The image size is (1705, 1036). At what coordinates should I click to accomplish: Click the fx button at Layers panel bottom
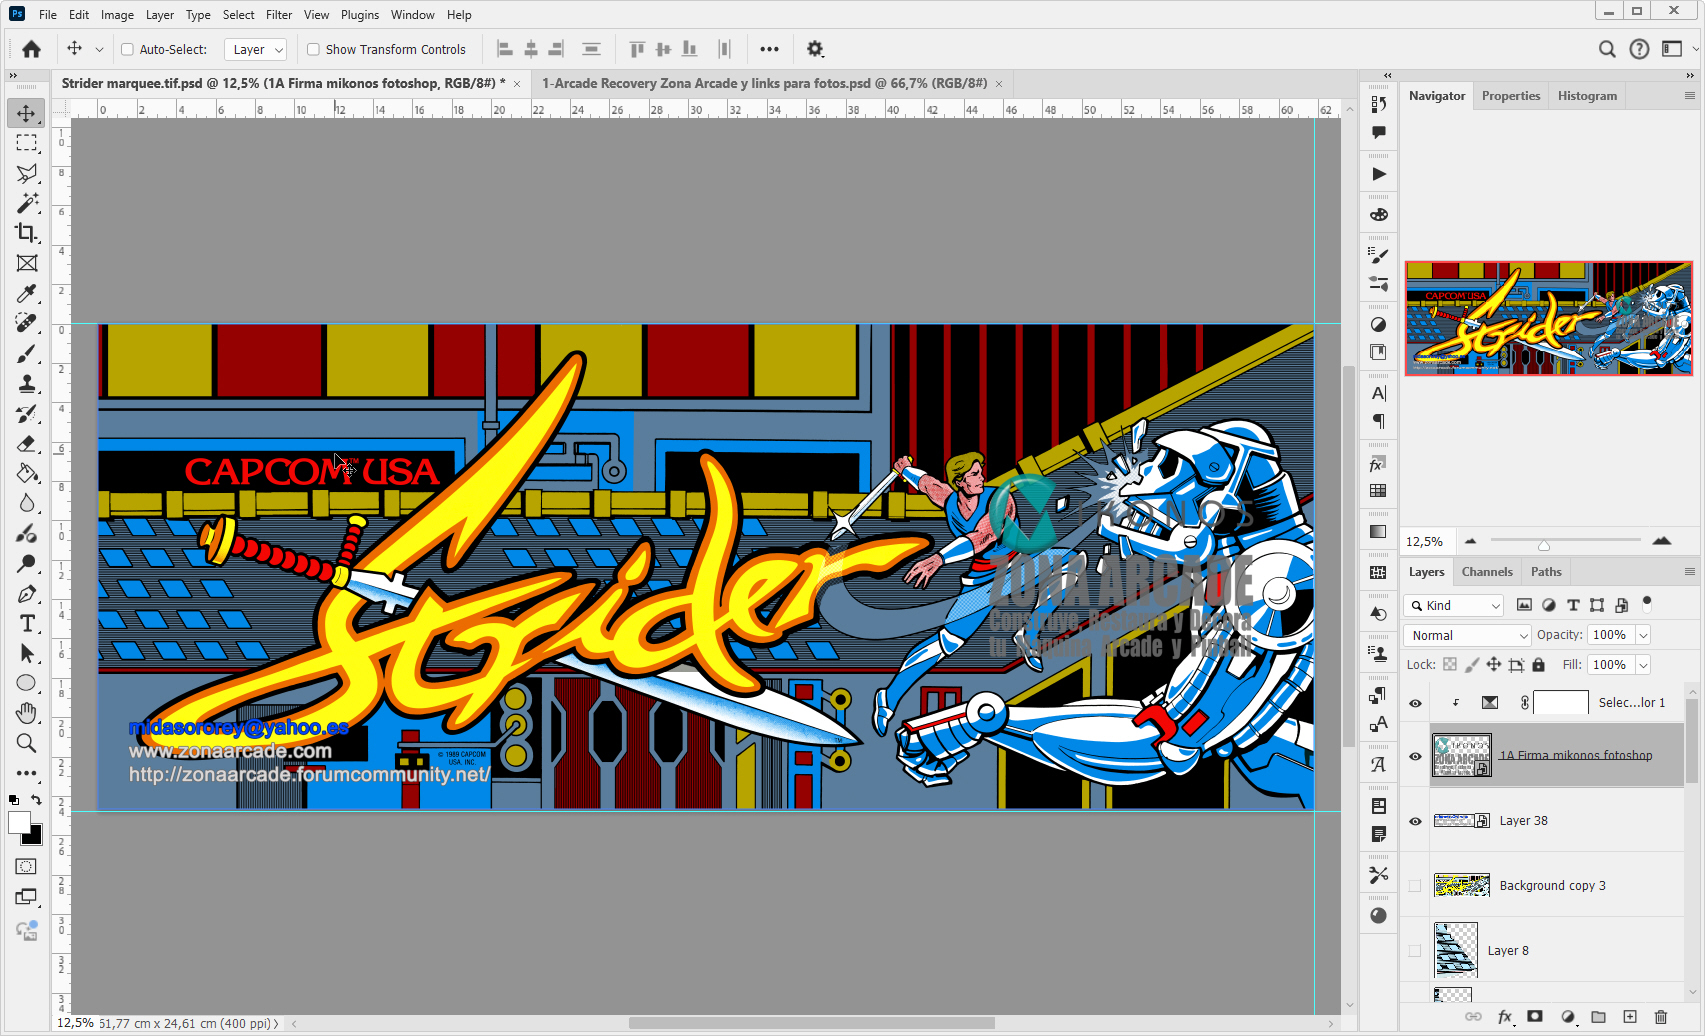[1507, 1015]
